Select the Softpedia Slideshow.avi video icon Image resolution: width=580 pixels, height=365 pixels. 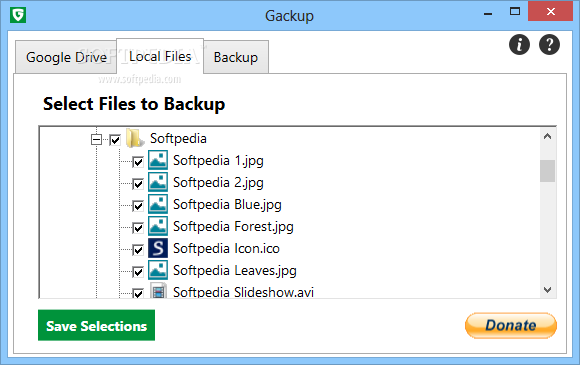pos(158,291)
